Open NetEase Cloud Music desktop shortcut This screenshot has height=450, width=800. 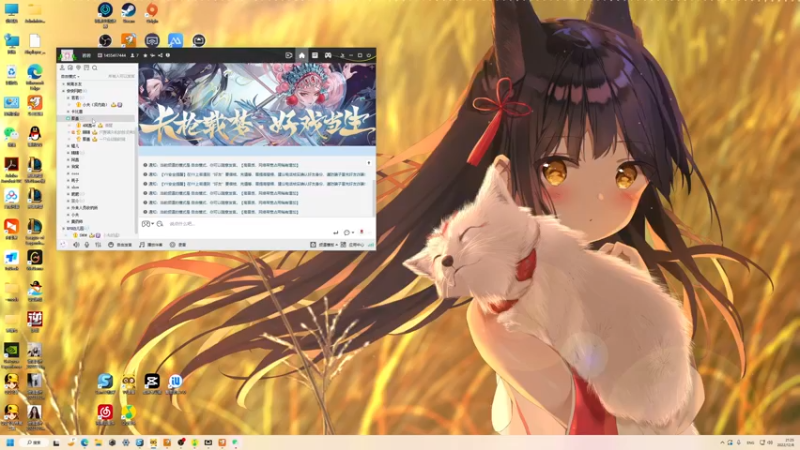105,414
